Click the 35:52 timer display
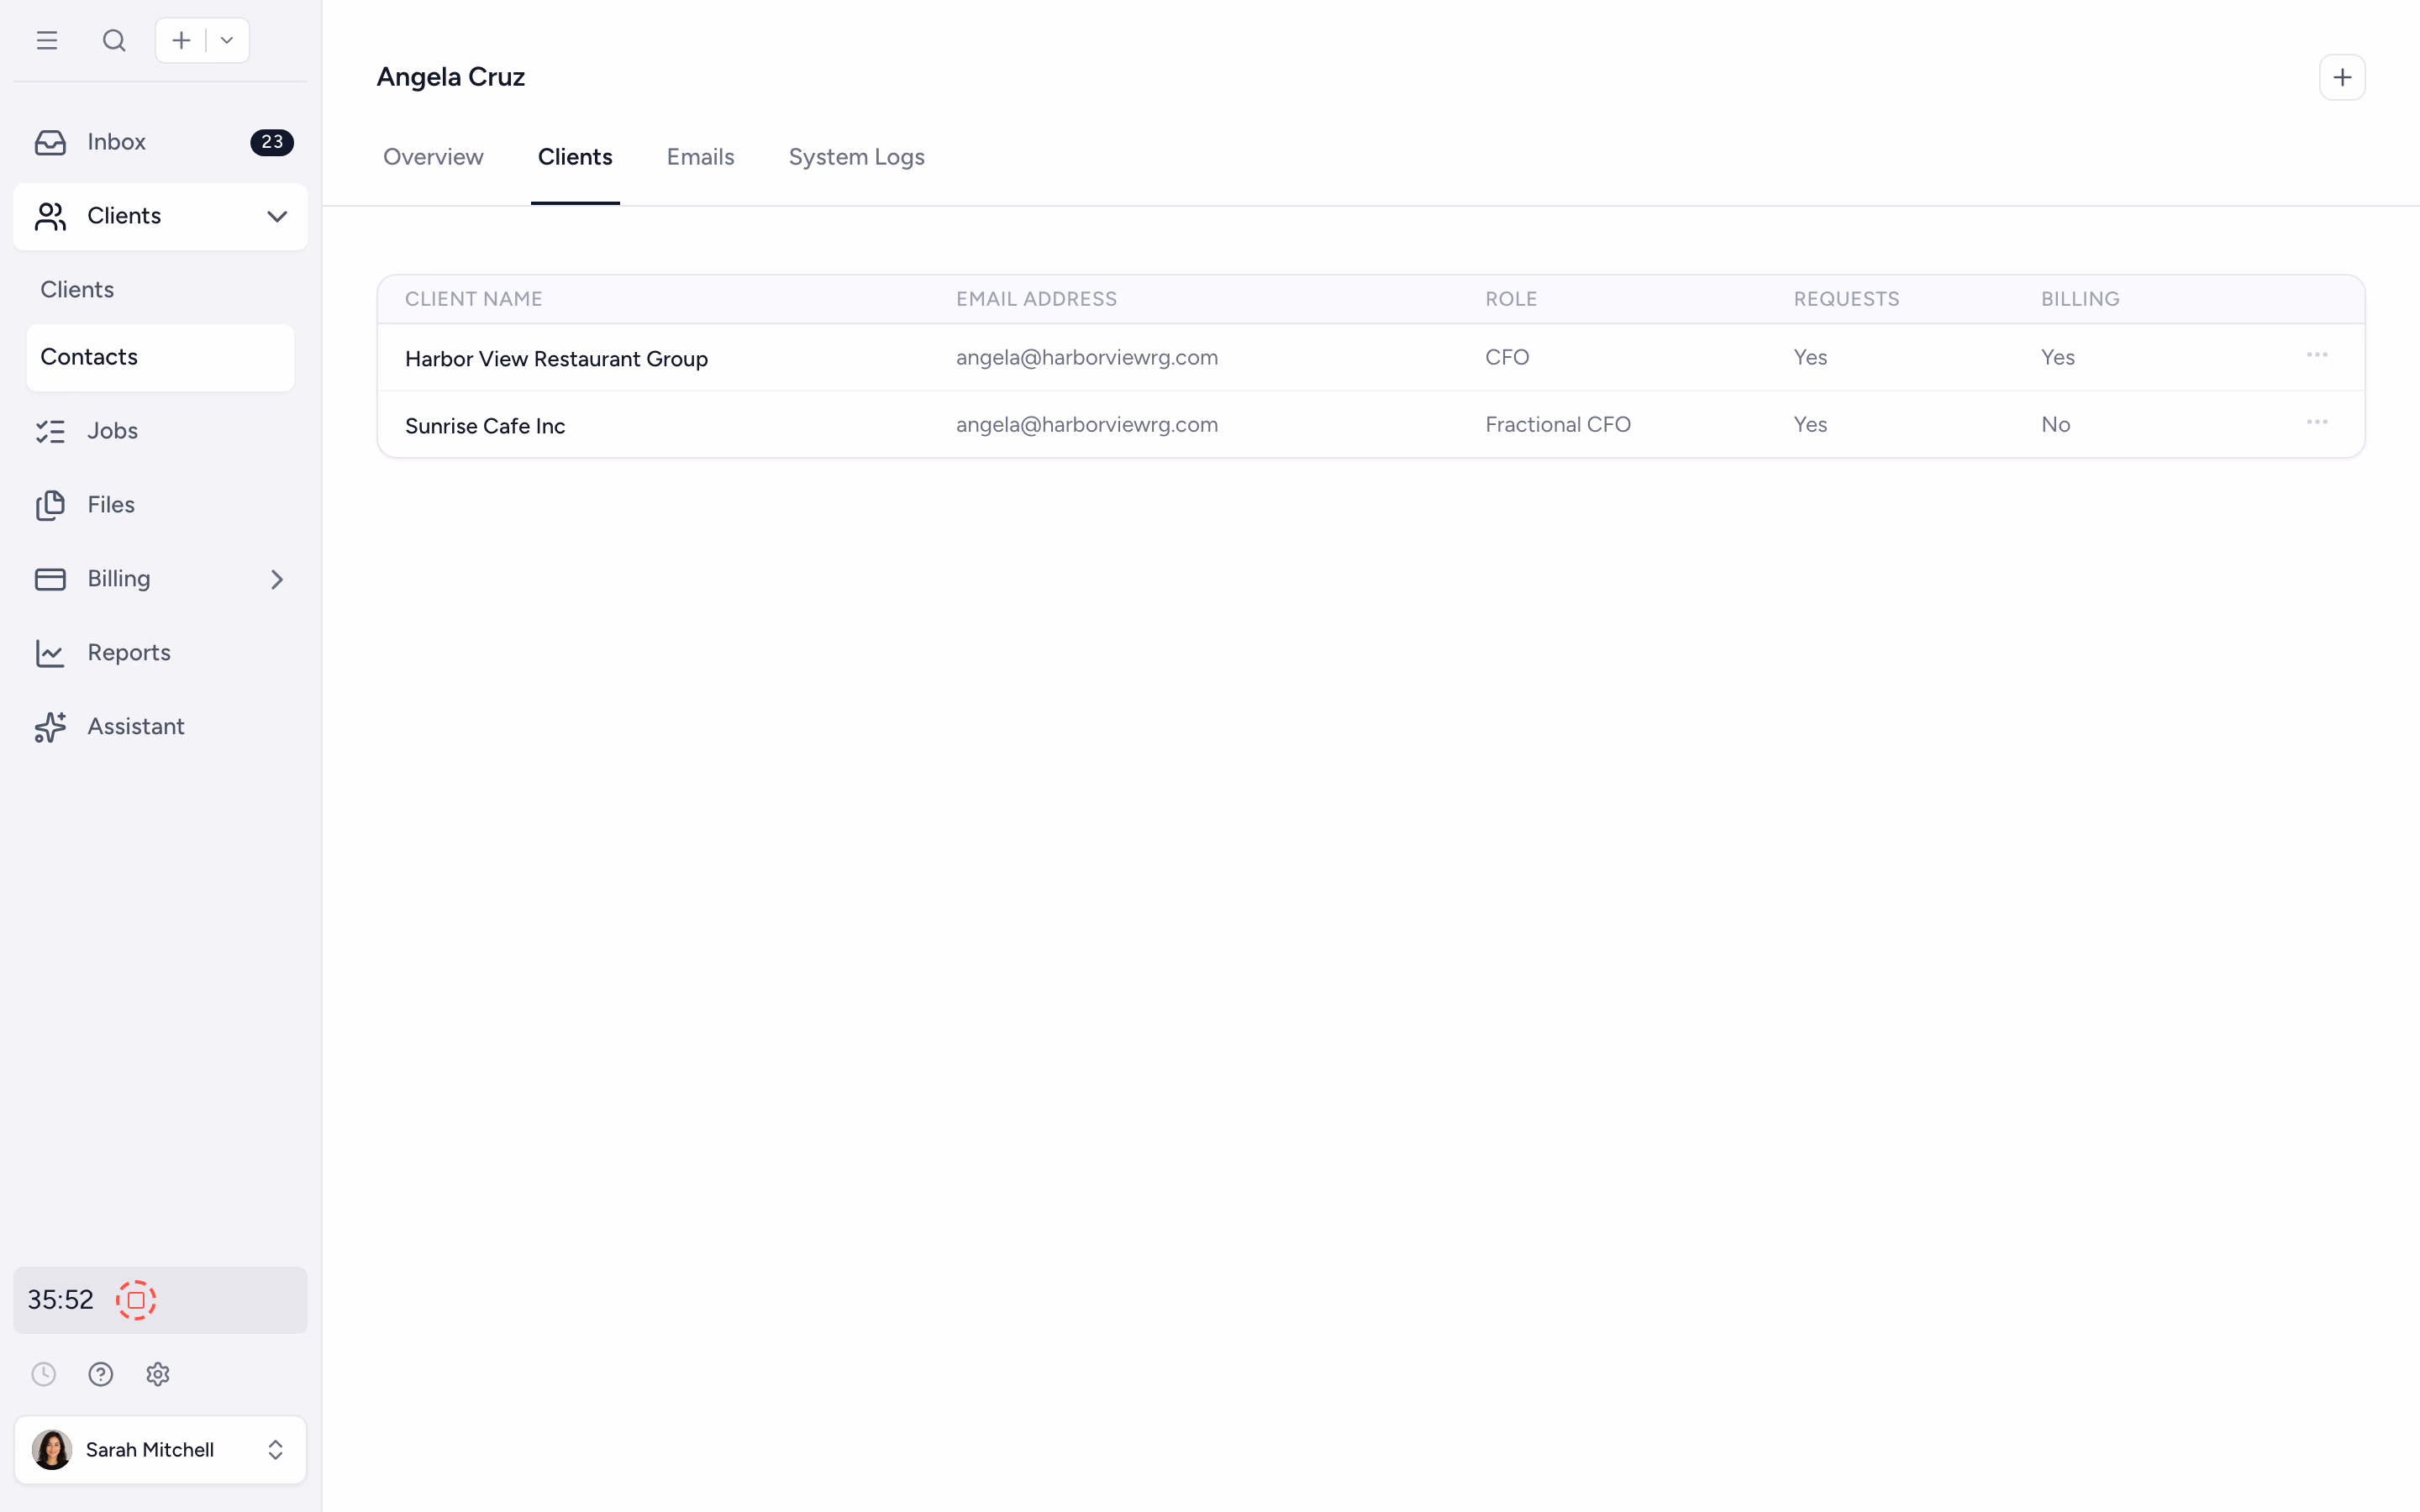The width and height of the screenshot is (2420, 1512). (x=60, y=1300)
